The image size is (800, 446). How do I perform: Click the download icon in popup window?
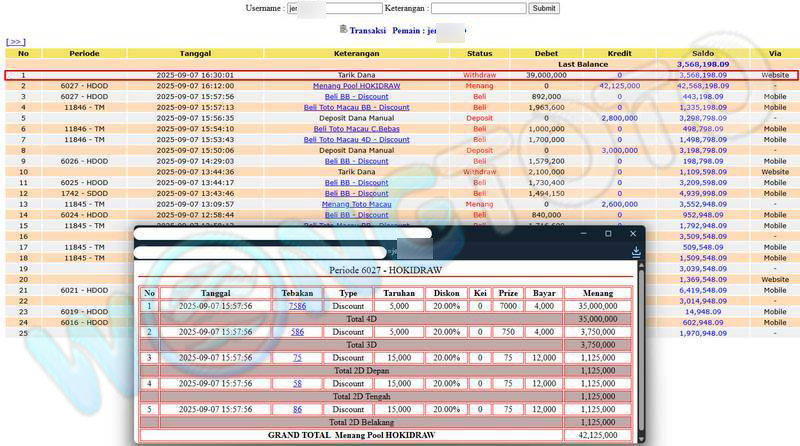(636, 253)
